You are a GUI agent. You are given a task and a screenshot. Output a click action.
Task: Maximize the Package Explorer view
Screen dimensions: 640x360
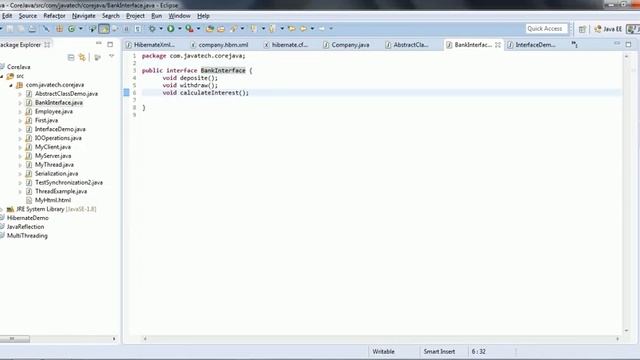[x=110, y=44]
